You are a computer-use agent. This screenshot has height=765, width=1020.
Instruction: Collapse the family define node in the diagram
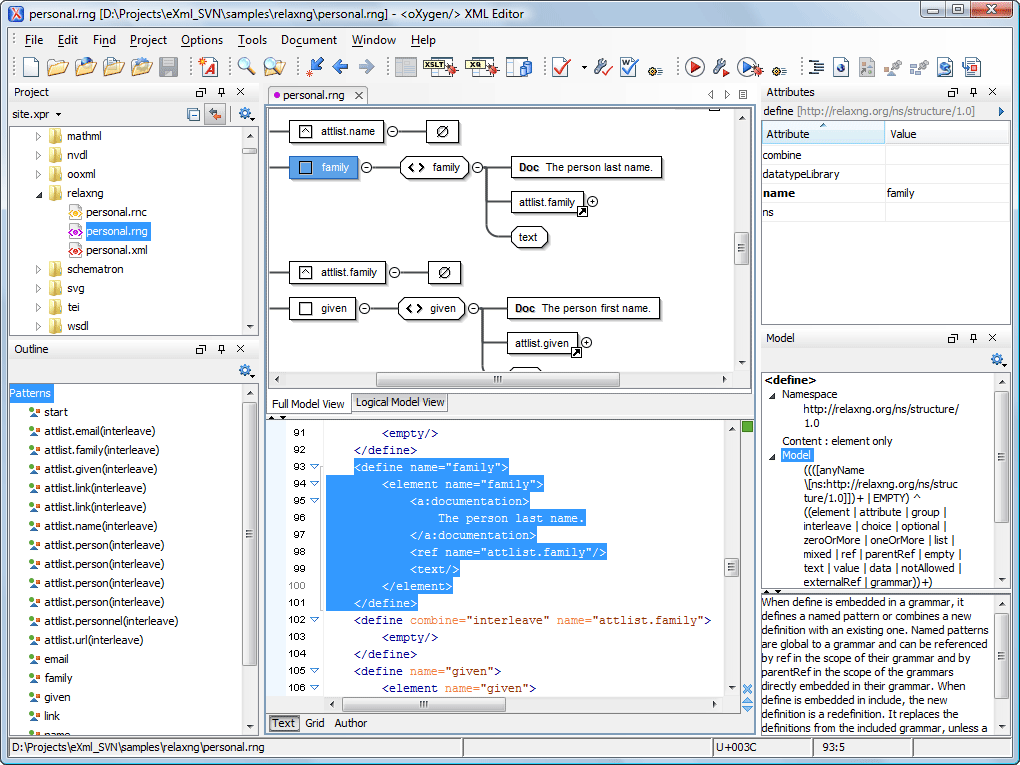coord(366,167)
